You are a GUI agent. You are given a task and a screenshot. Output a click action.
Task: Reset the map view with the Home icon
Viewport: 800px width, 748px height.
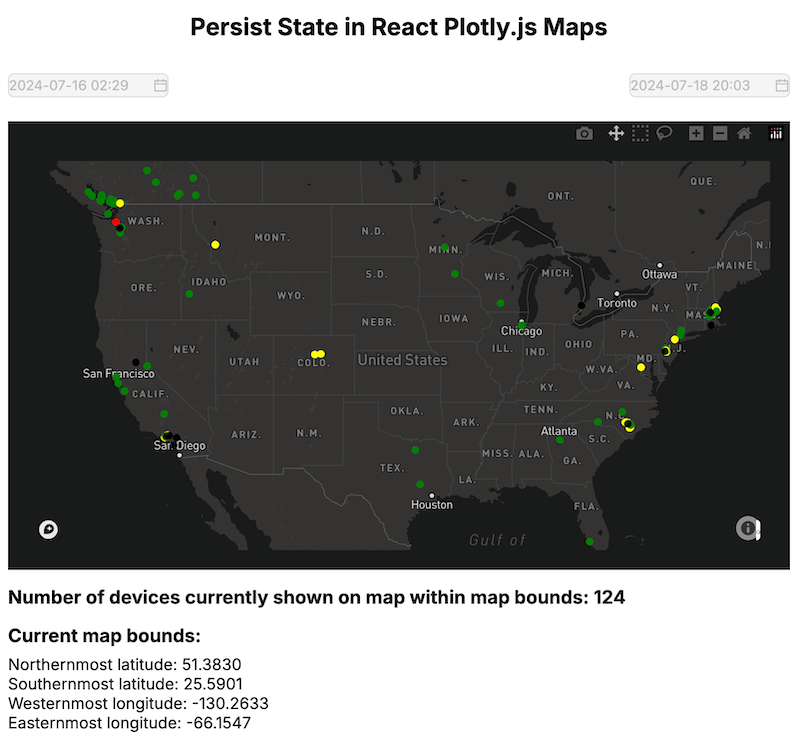click(743, 132)
